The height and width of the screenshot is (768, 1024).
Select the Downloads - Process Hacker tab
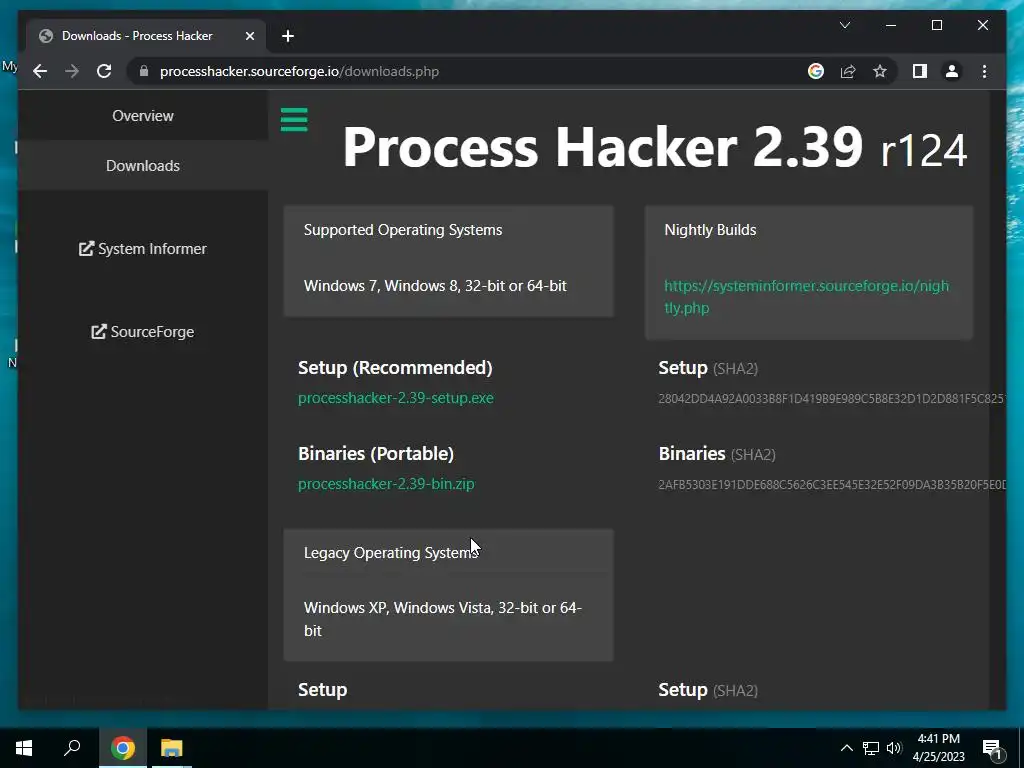[x=147, y=36]
